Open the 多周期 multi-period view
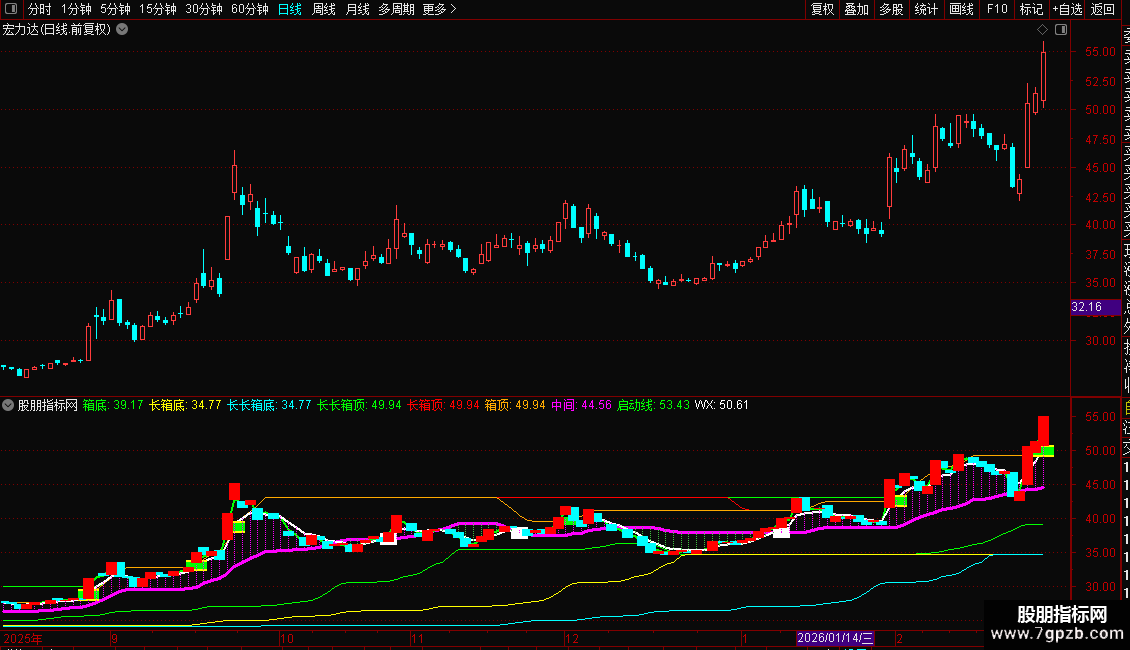The height and width of the screenshot is (650, 1130). pyautogui.click(x=397, y=10)
